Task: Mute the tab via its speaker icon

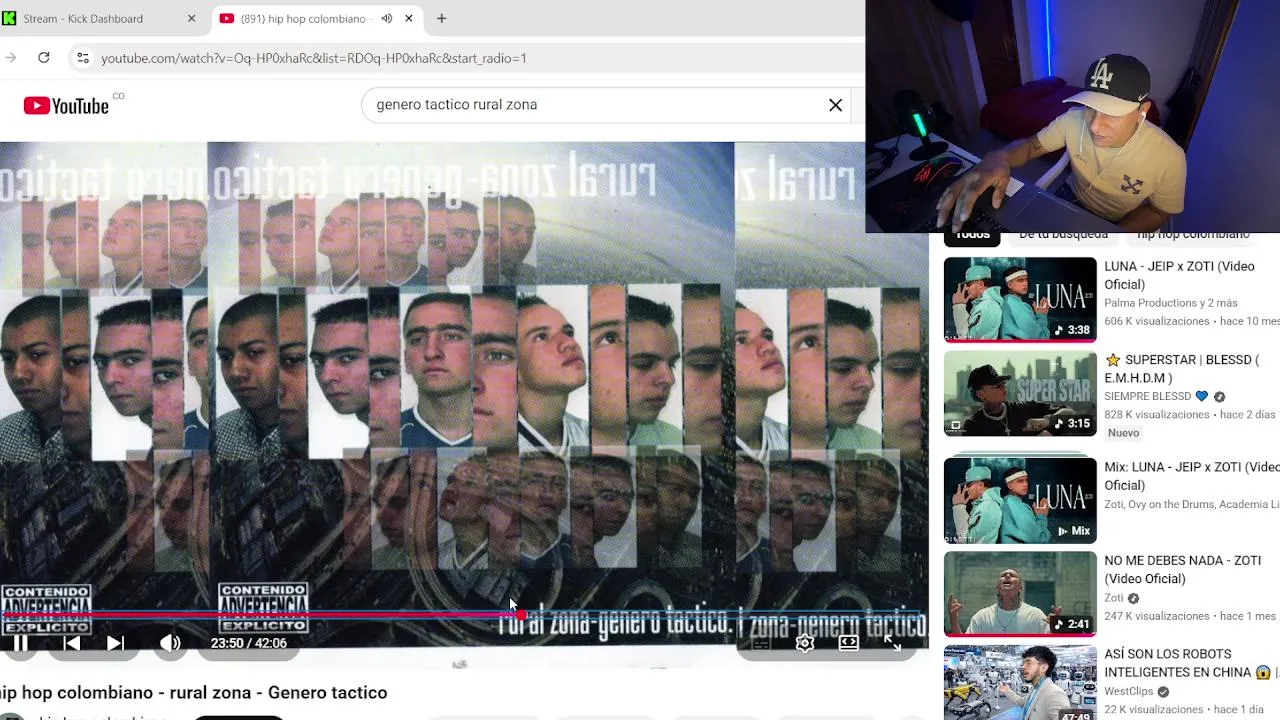Action: pos(387,18)
